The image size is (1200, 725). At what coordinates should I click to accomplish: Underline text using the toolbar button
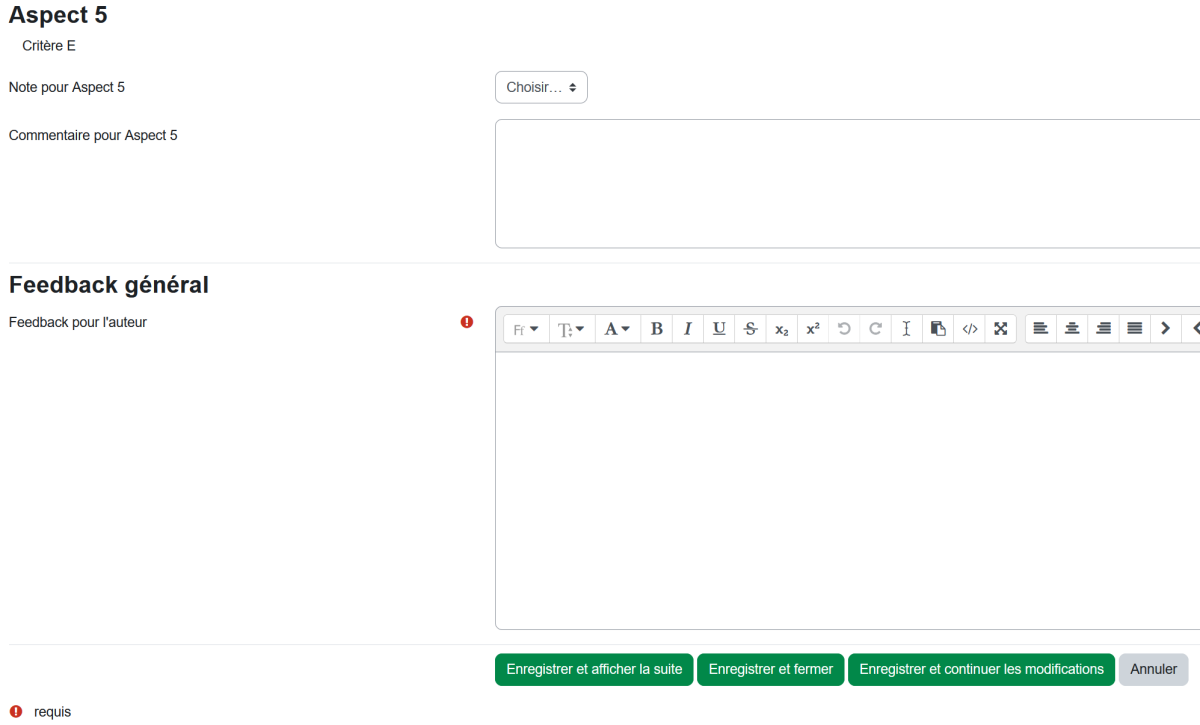point(719,329)
